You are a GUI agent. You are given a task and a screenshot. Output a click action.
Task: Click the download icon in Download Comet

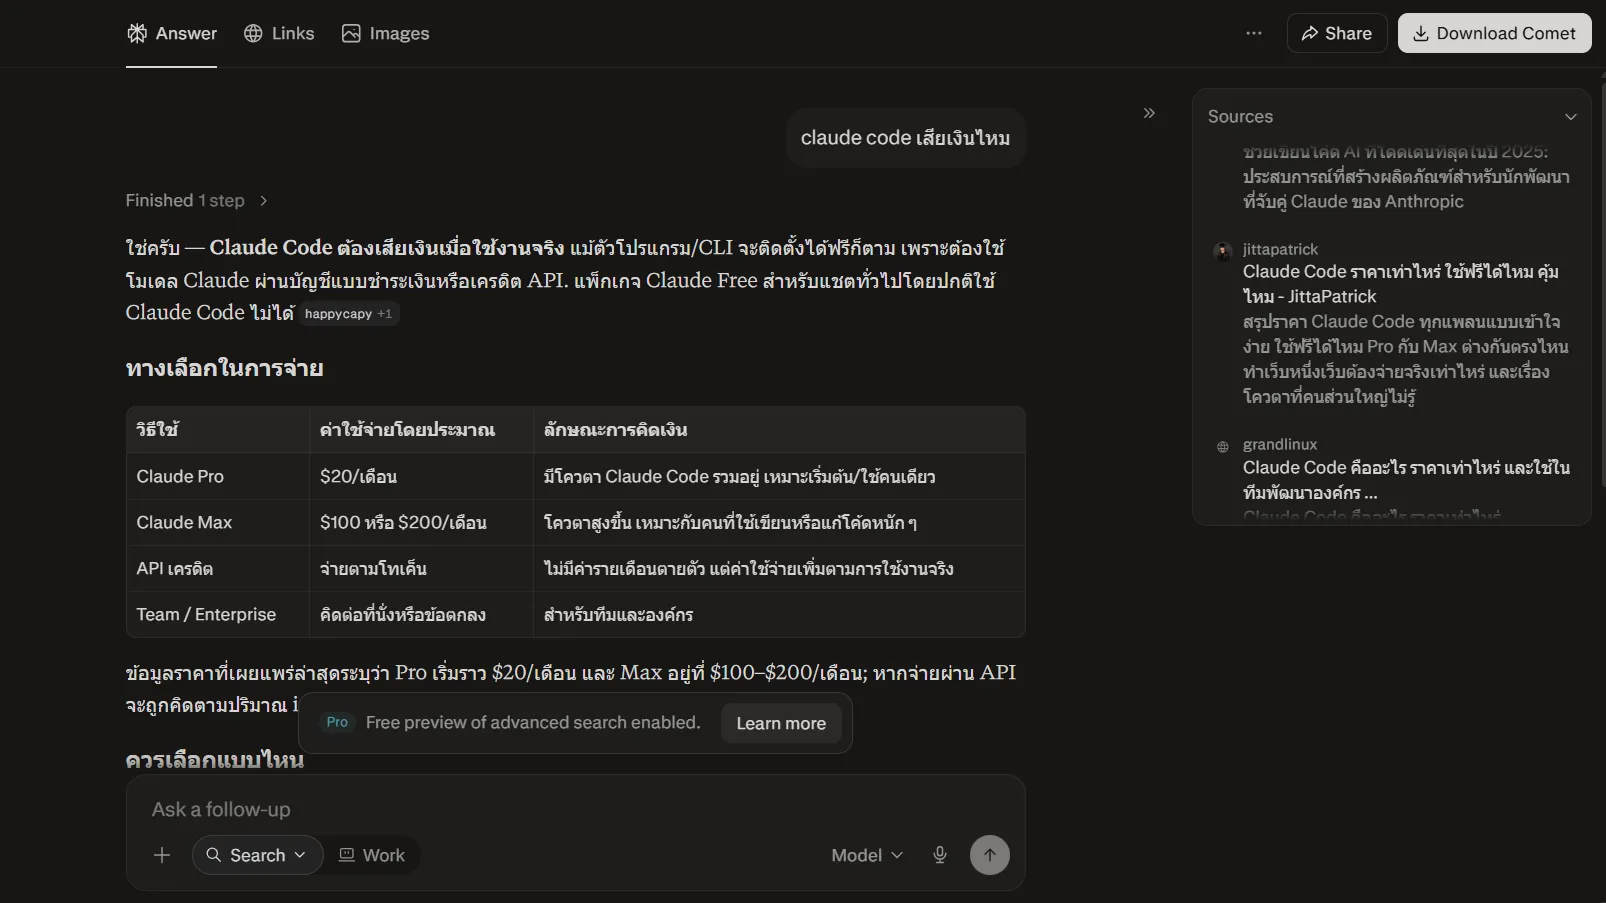tap(1421, 33)
